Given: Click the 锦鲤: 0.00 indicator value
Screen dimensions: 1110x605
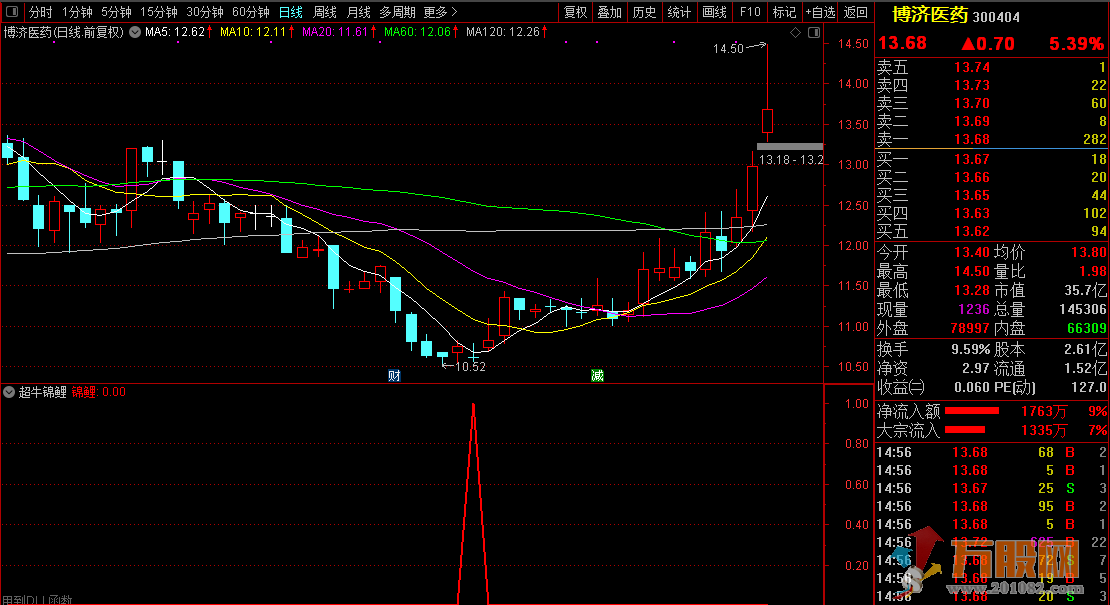Looking at the screenshot, I should 99,392.
